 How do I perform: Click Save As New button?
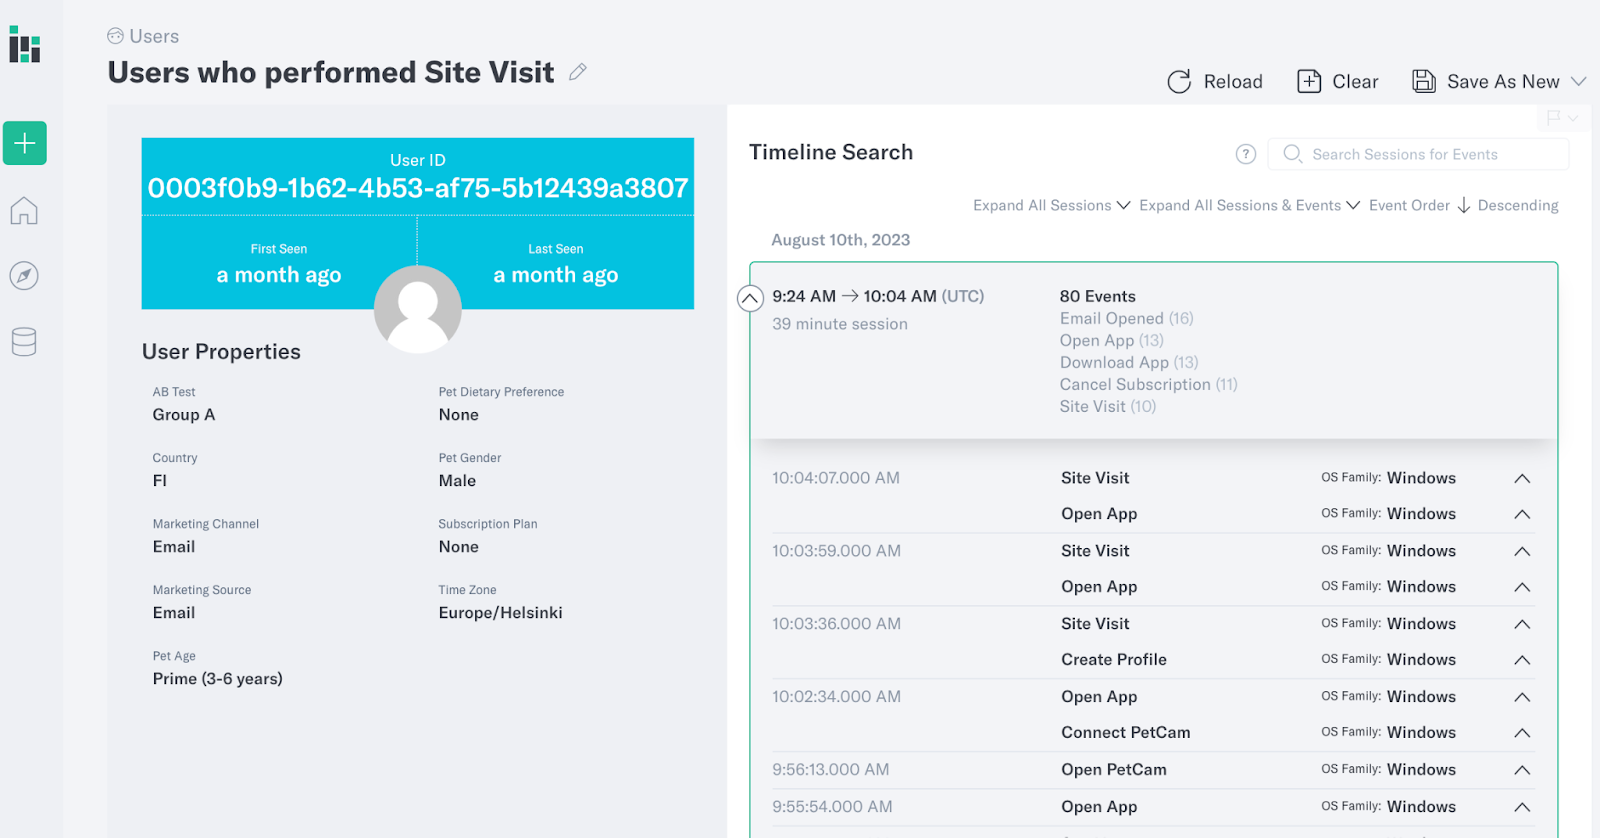pyautogui.click(x=1486, y=82)
